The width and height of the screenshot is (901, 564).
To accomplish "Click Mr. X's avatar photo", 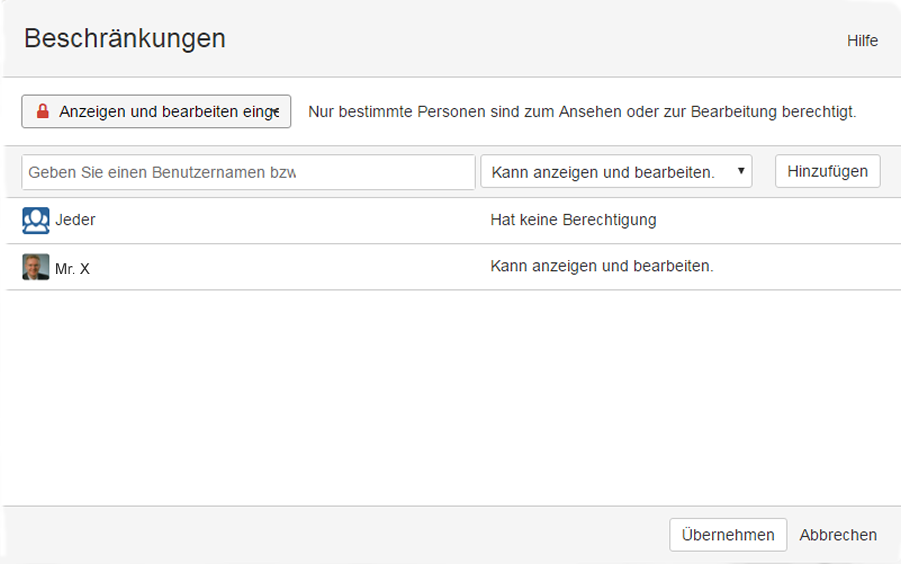I will [x=36, y=267].
